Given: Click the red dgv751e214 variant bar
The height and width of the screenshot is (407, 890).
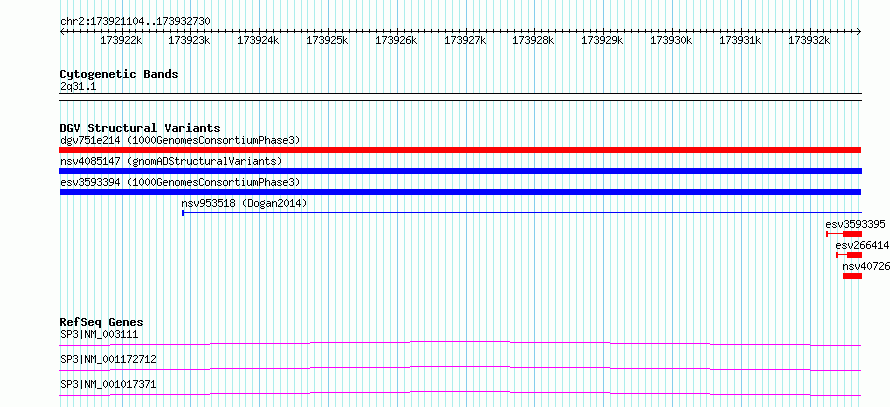Looking at the screenshot, I should (460, 150).
